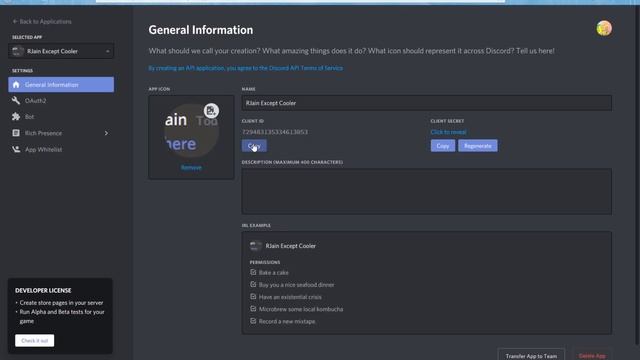Click the General Information page heading
The width and height of the screenshot is (640, 360).
[x=201, y=30]
